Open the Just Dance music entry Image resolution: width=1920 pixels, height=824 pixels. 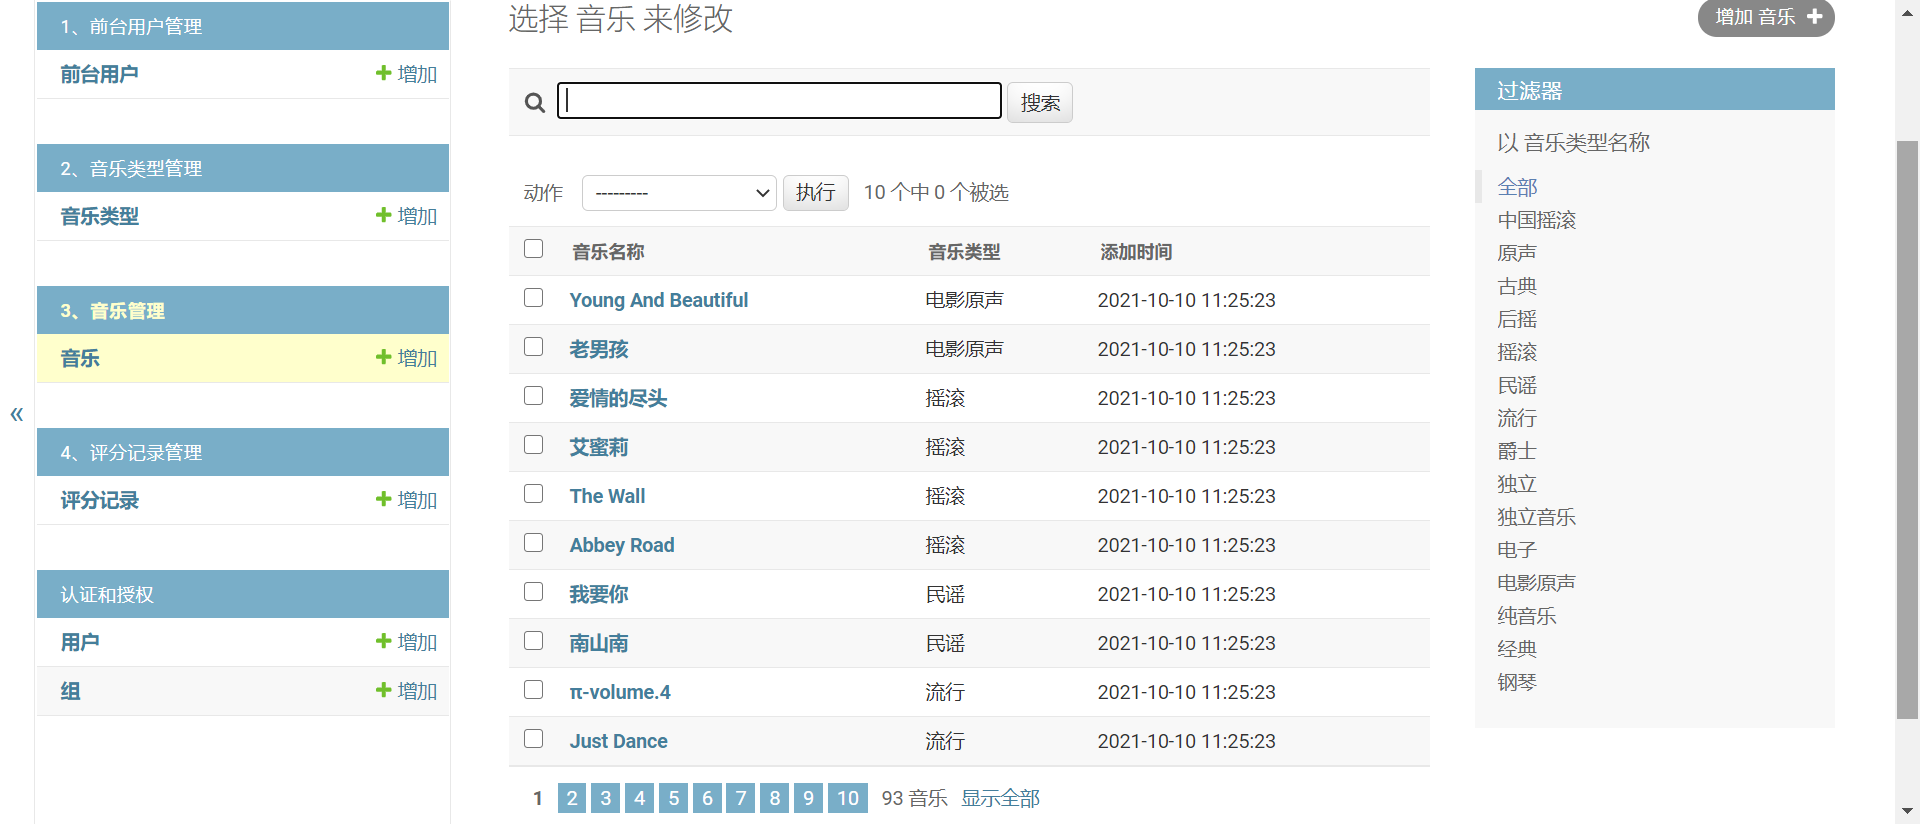point(619,741)
